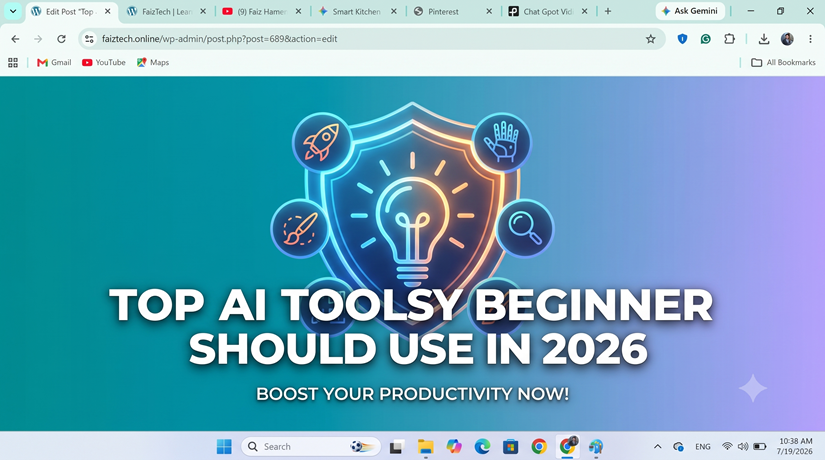Screen dimensions: 825x460
Task: Open Task View on the taskbar
Action: click(x=397, y=447)
